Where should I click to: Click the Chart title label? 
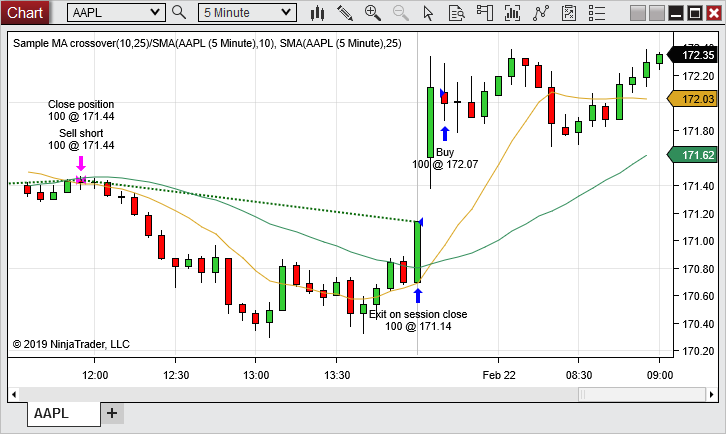pyautogui.click(x=26, y=13)
